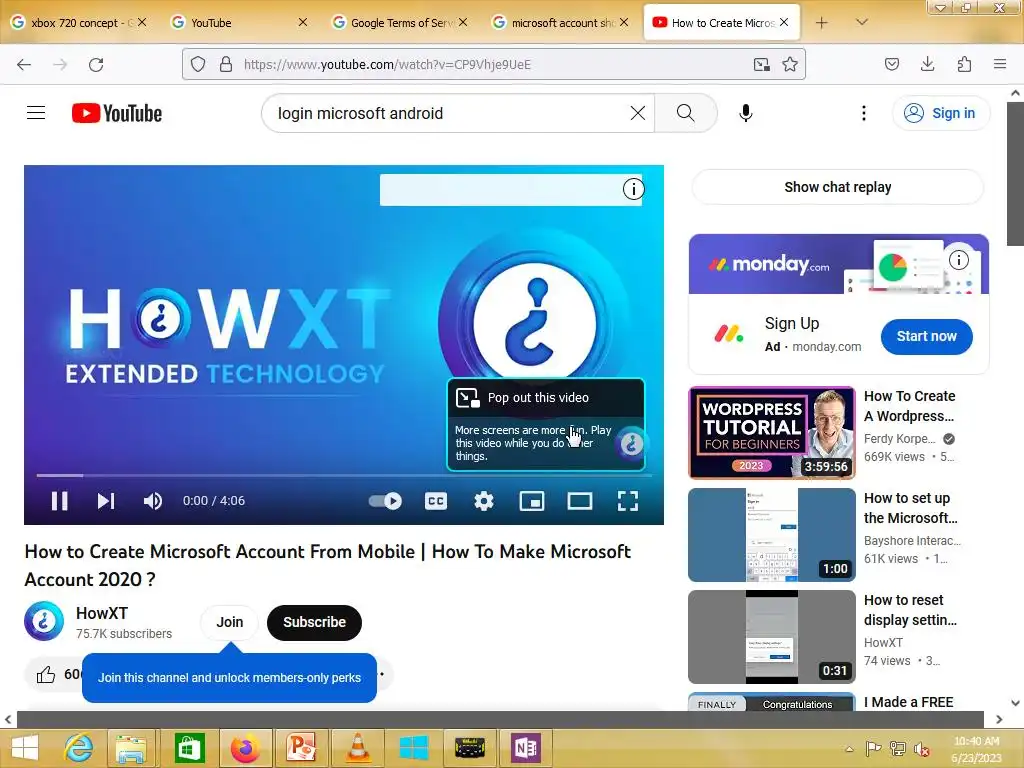1024x768 pixels.
Task: Subscribe to HowXT channel
Action: pyautogui.click(x=314, y=622)
